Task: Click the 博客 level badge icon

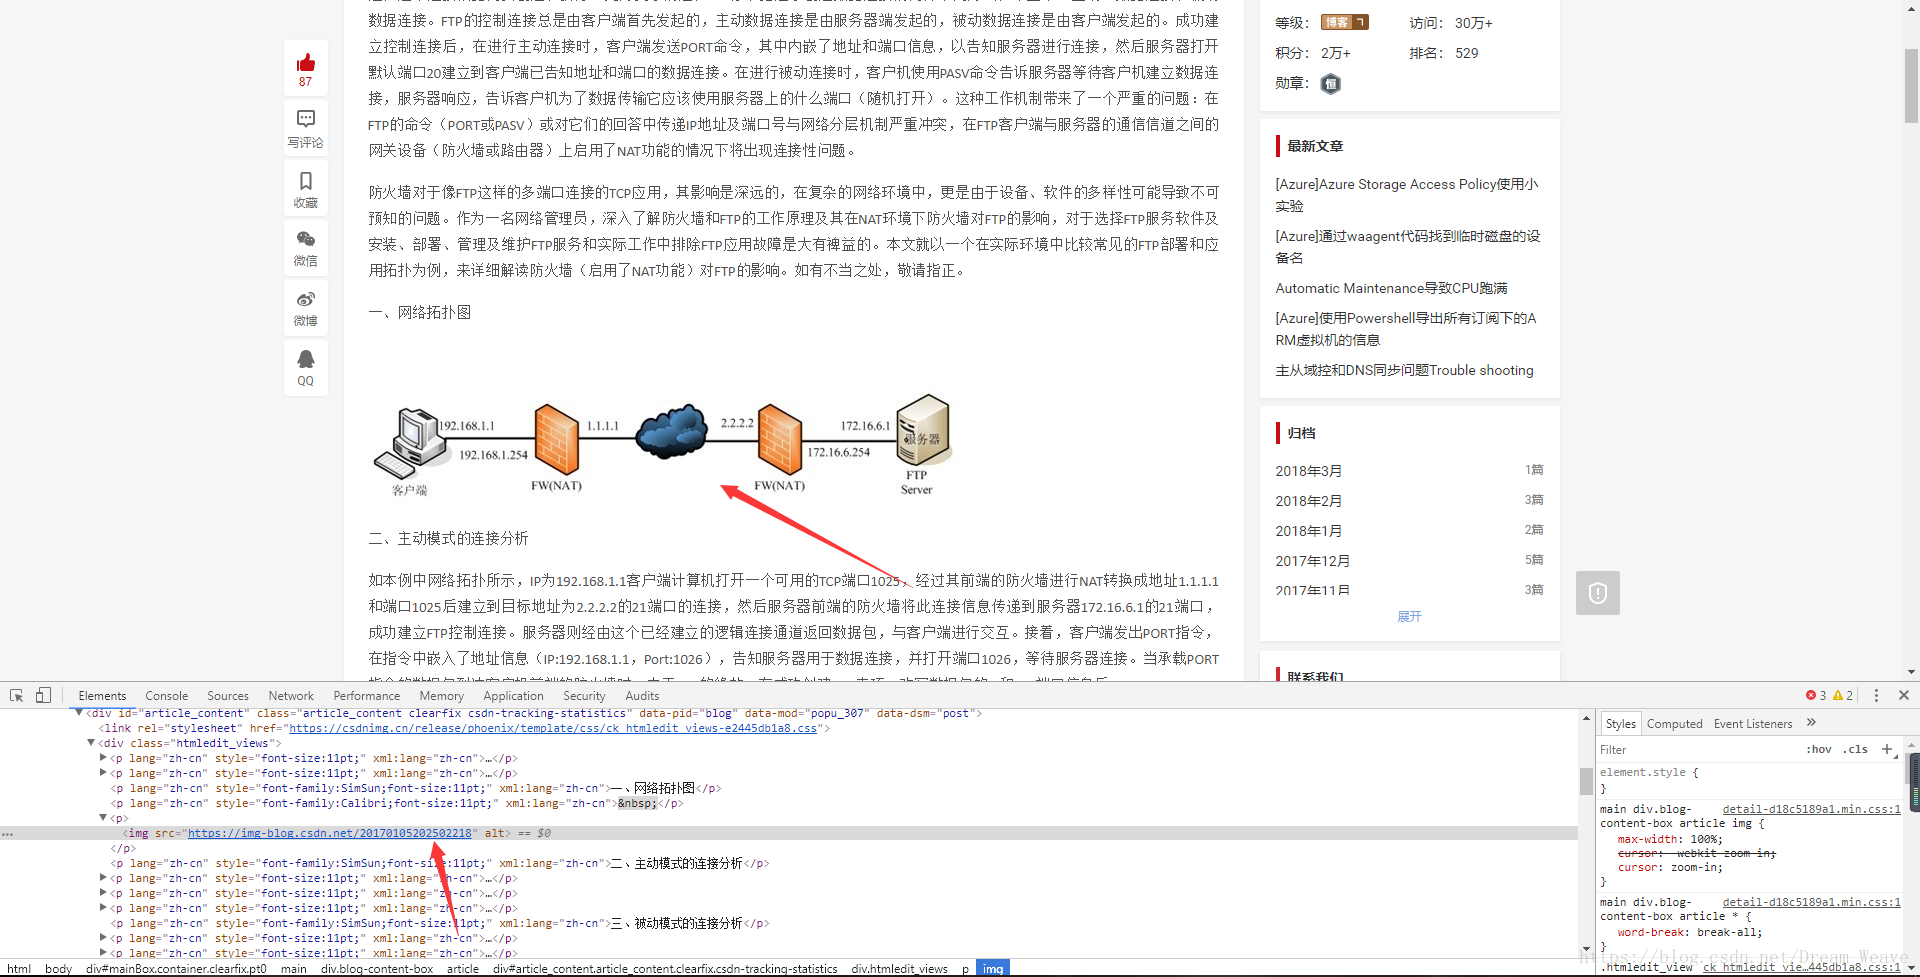Action: click(1344, 22)
